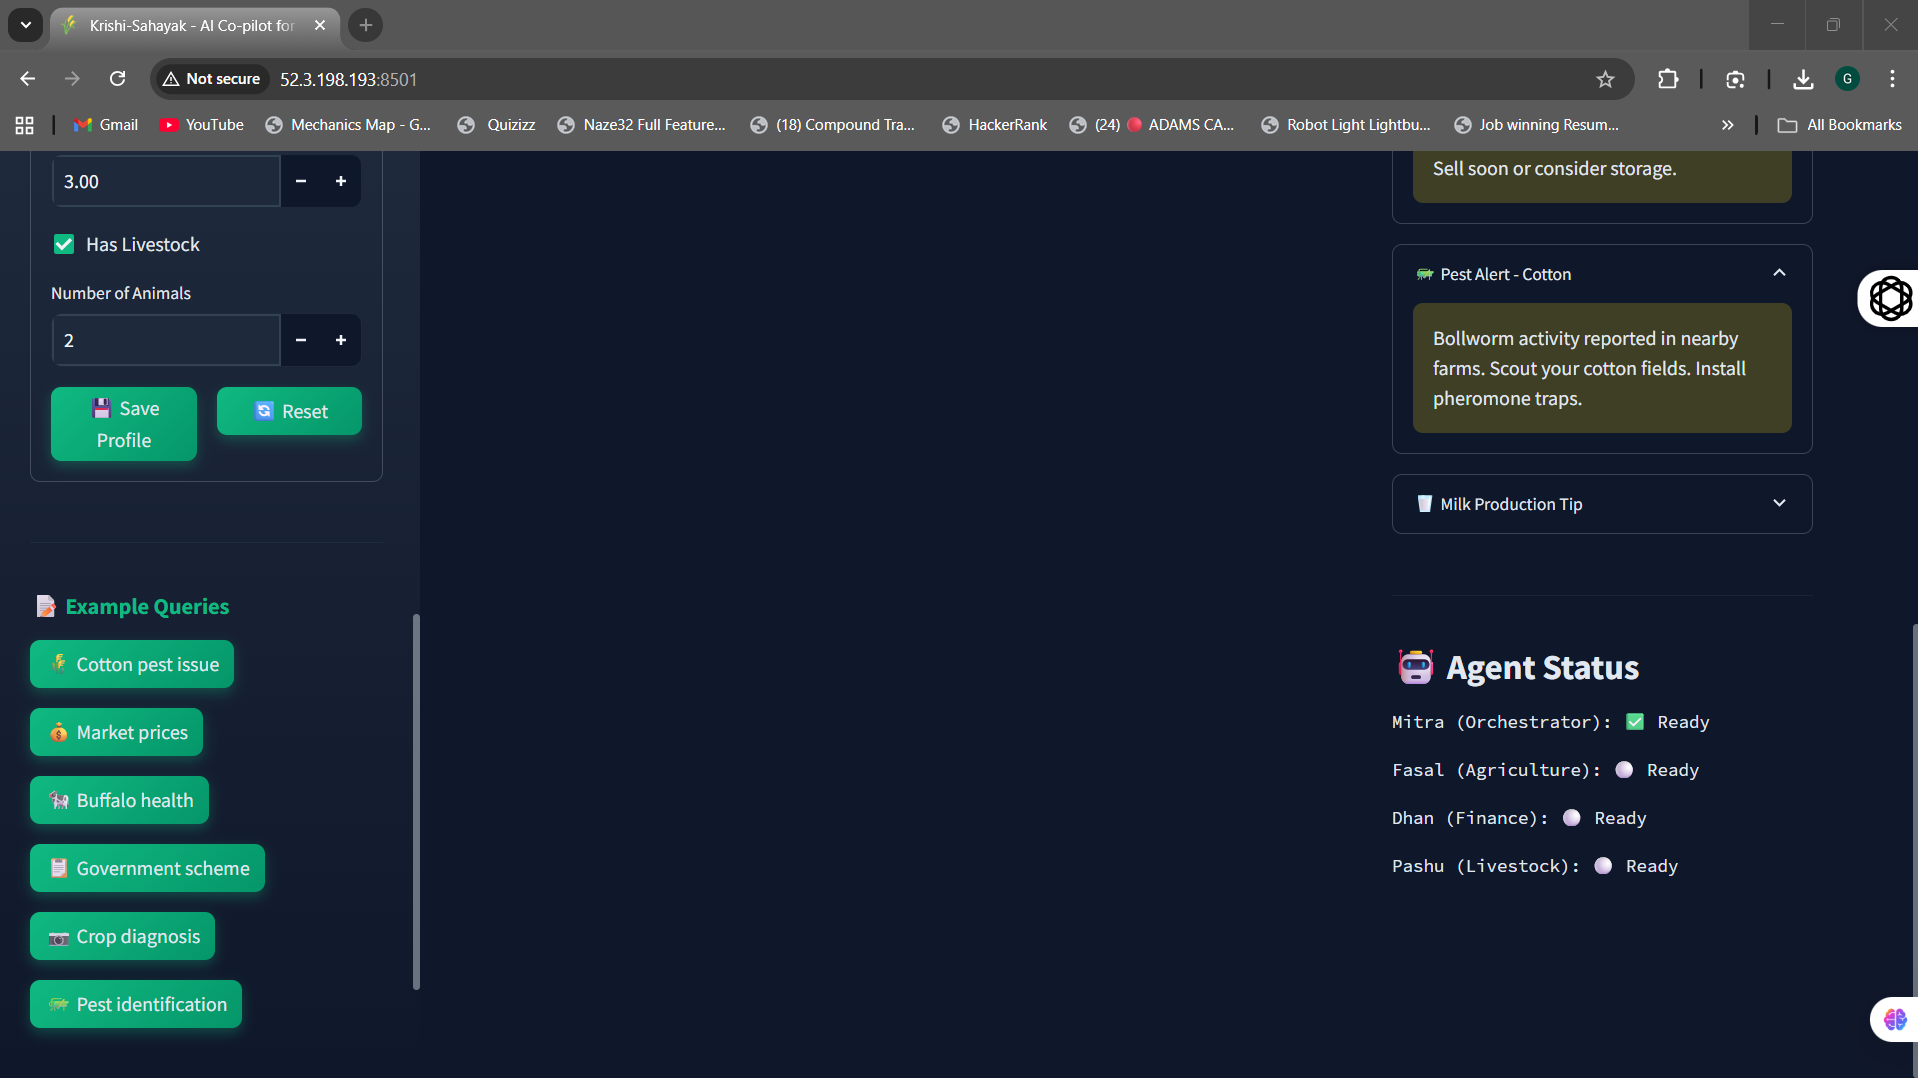Image resolution: width=1918 pixels, height=1078 pixels.
Task: Click the 3.00 number input field
Action: pos(167,181)
